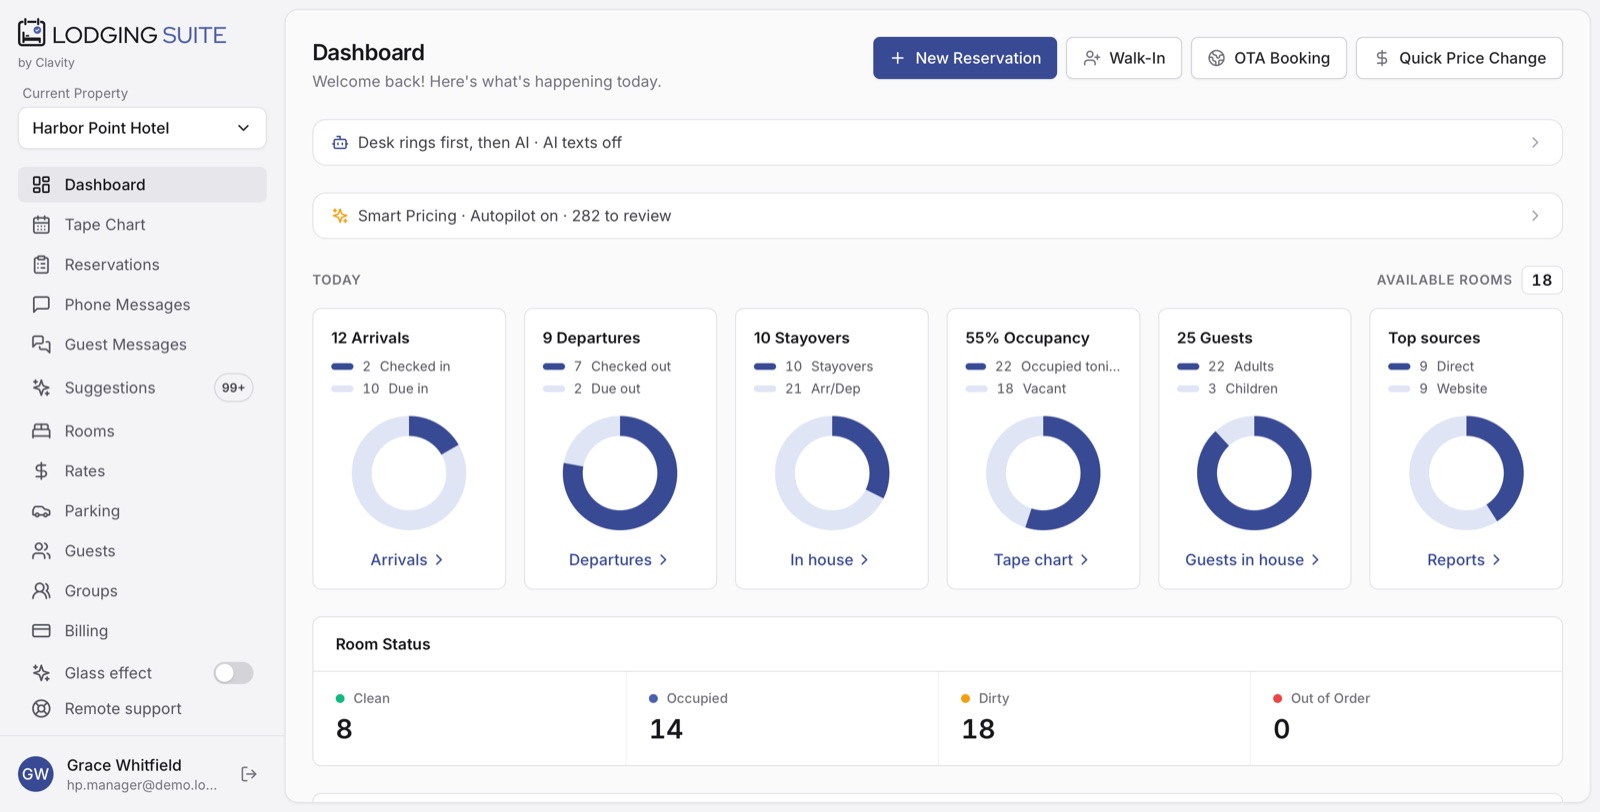Viewport: 1600px width, 812px height.
Task: Click the Clean room status count 8
Action: coord(344,729)
